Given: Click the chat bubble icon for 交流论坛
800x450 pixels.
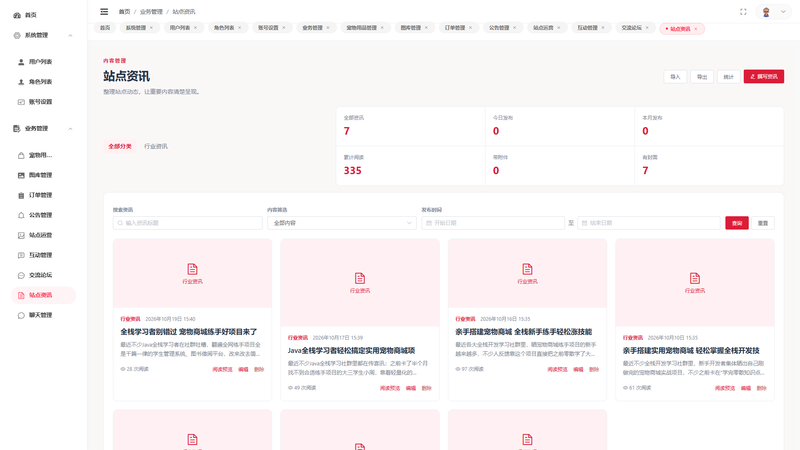Looking at the screenshot, I should 21,276.
